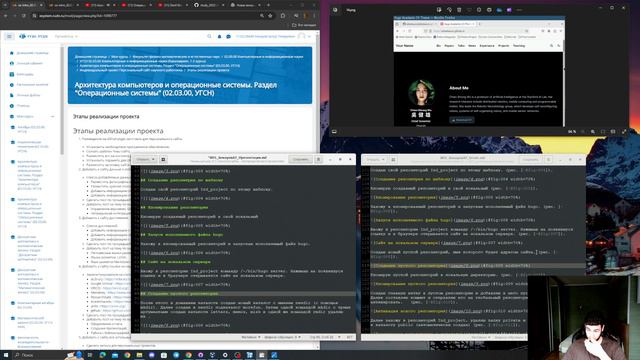Click 'Открыть' in the left gedit window
The height and width of the screenshot is (360, 640).
142,159
